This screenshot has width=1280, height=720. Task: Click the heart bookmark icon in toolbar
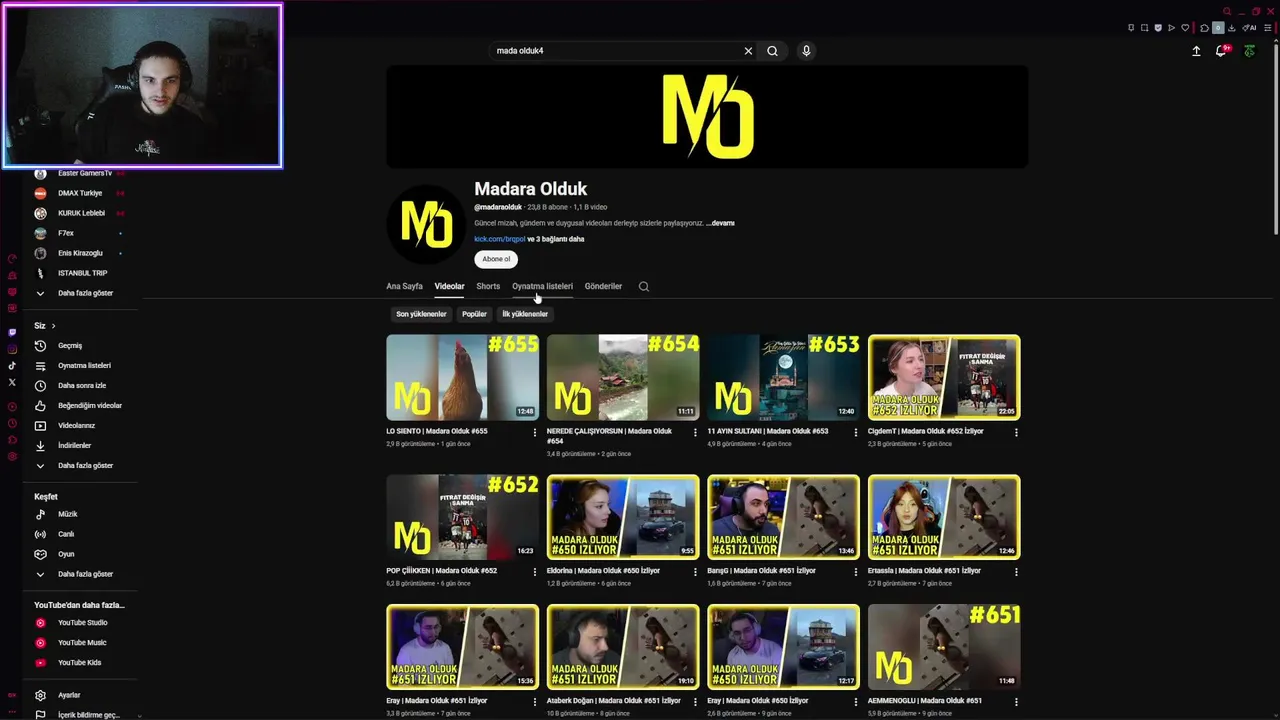point(1185,28)
